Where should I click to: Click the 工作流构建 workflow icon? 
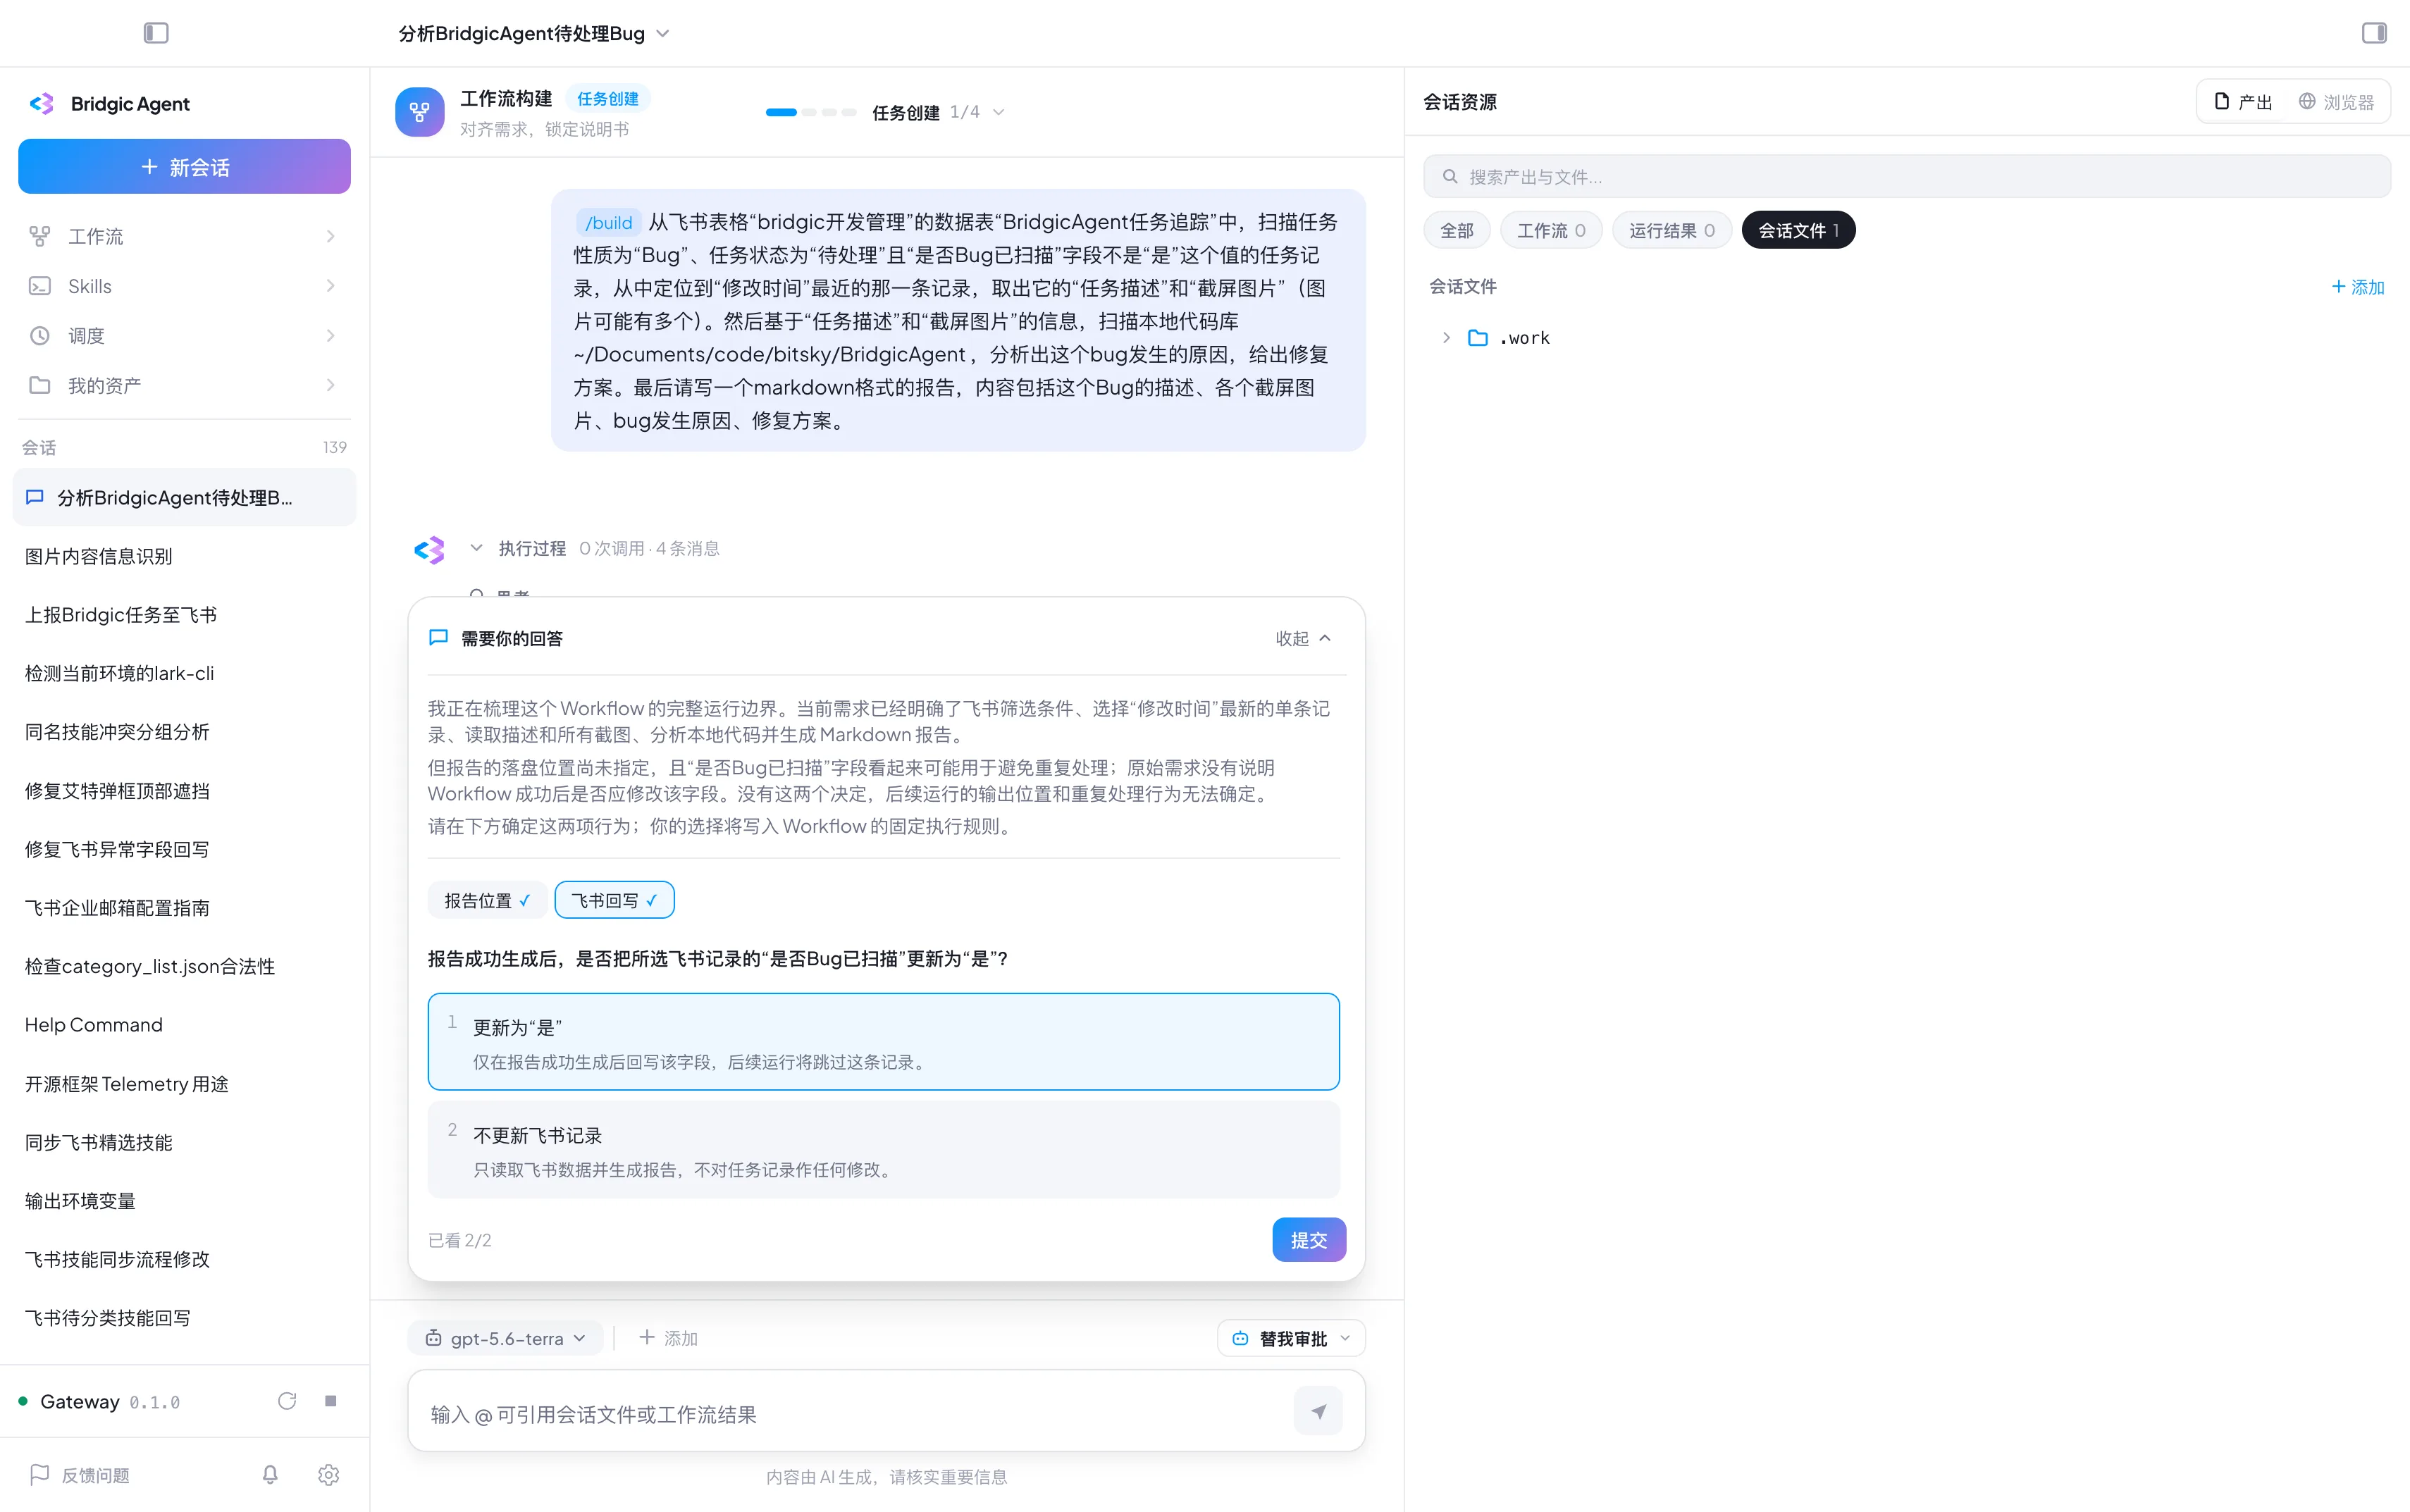[x=420, y=112]
